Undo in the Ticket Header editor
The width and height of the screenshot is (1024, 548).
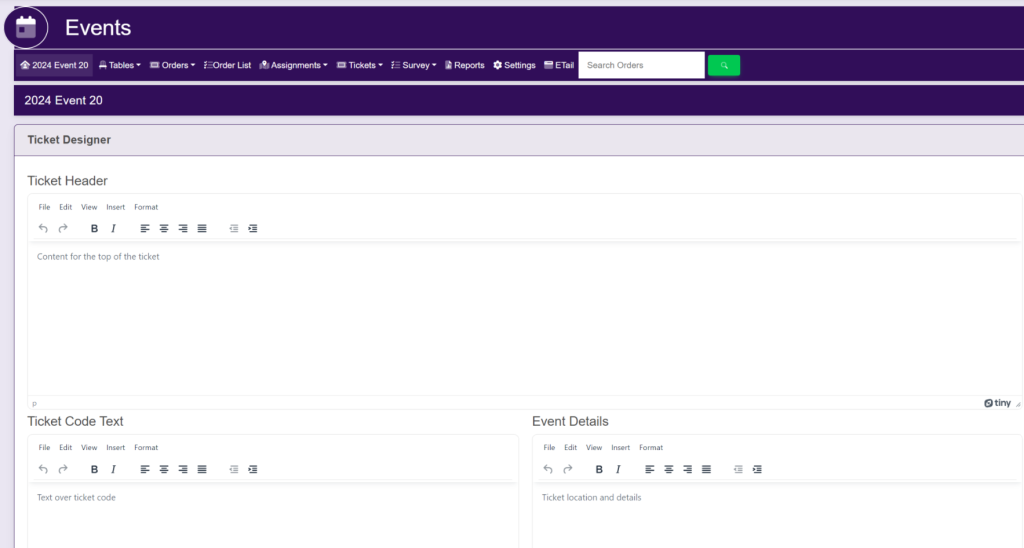click(43, 228)
